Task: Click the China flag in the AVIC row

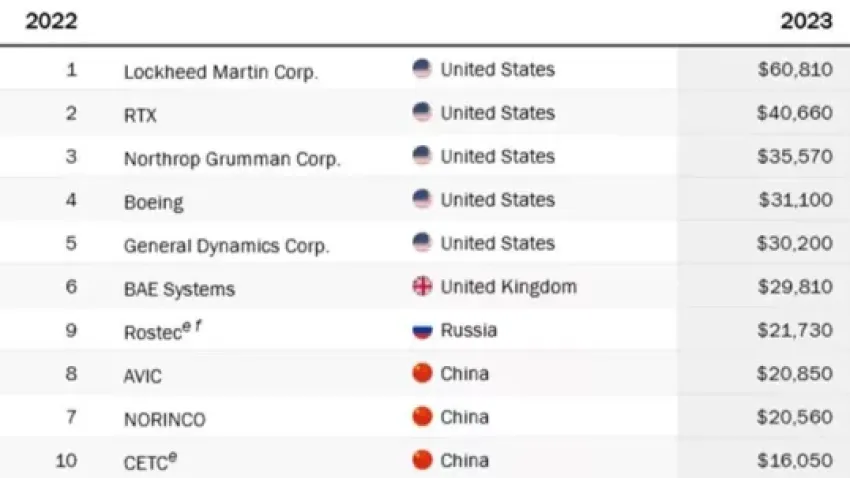Action: (422, 374)
